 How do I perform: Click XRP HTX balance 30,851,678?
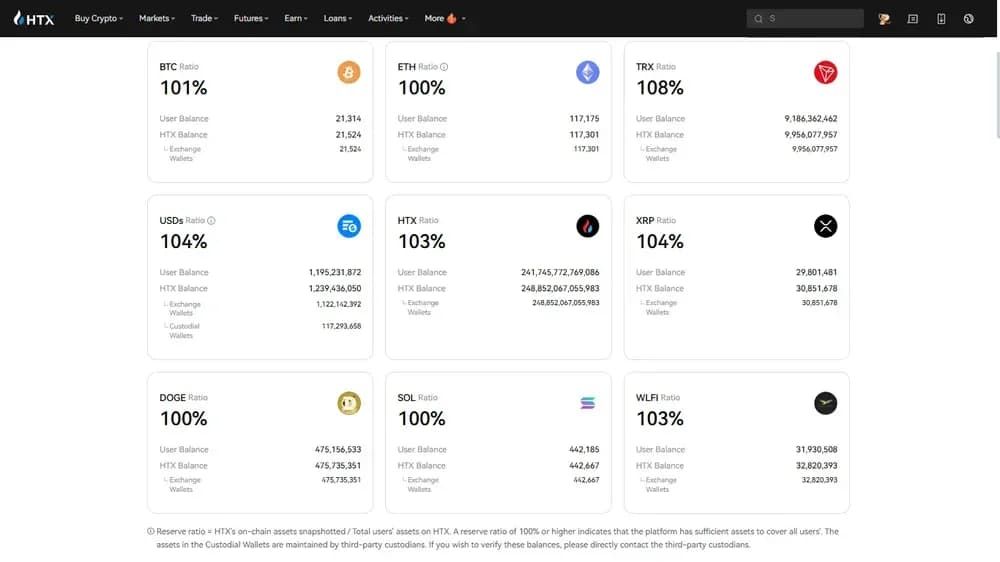816,288
